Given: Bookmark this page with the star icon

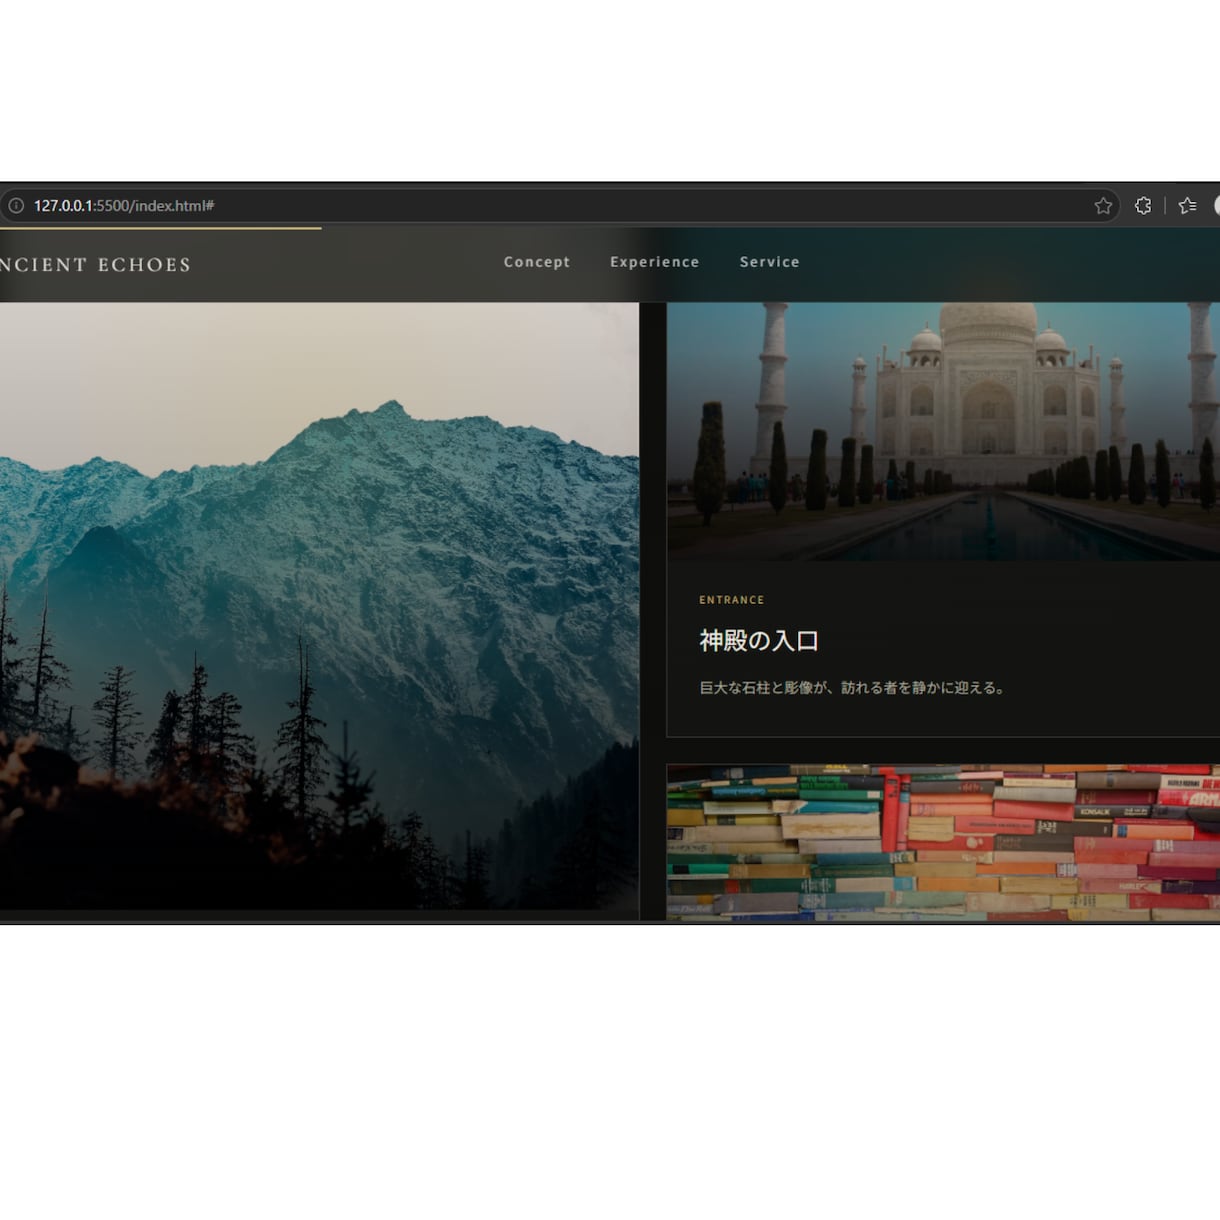Looking at the screenshot, I should tap(1103, 206).
